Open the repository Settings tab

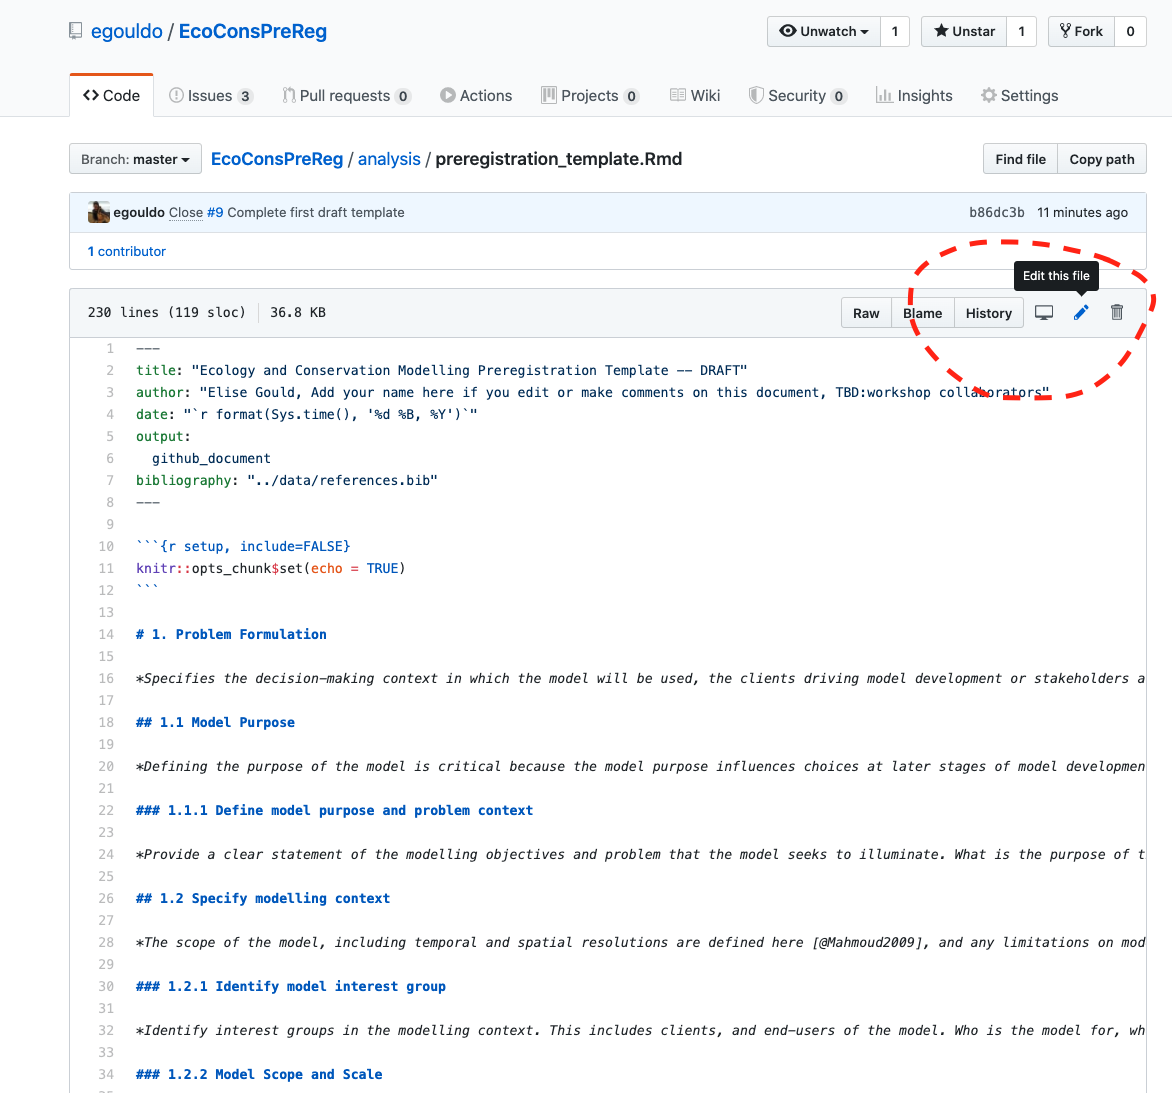(1020, 96)
